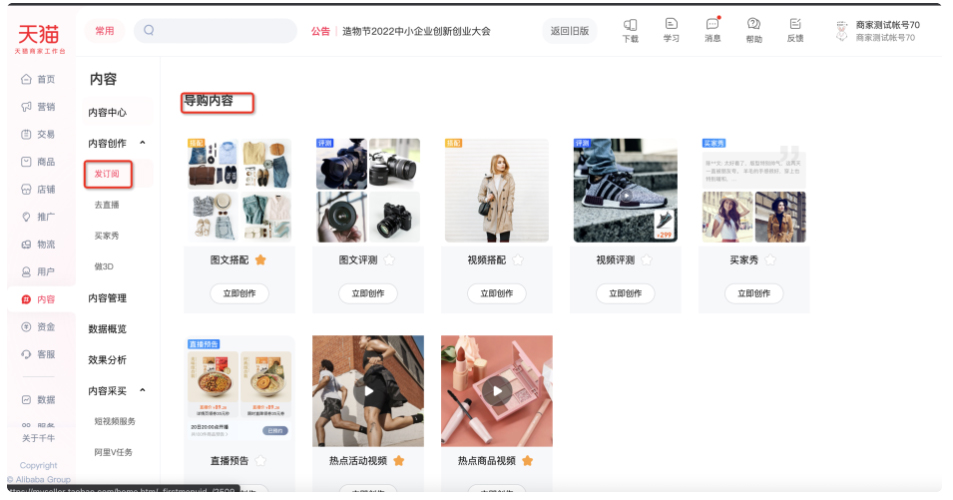Click 立即创作 under 图文评测

pos(368,293)
